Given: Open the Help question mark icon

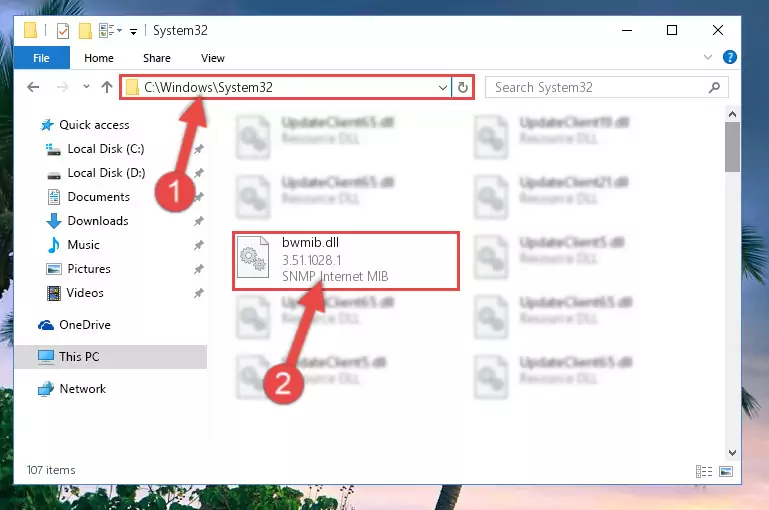Looking at the screenshot, I should coord(730,57).
